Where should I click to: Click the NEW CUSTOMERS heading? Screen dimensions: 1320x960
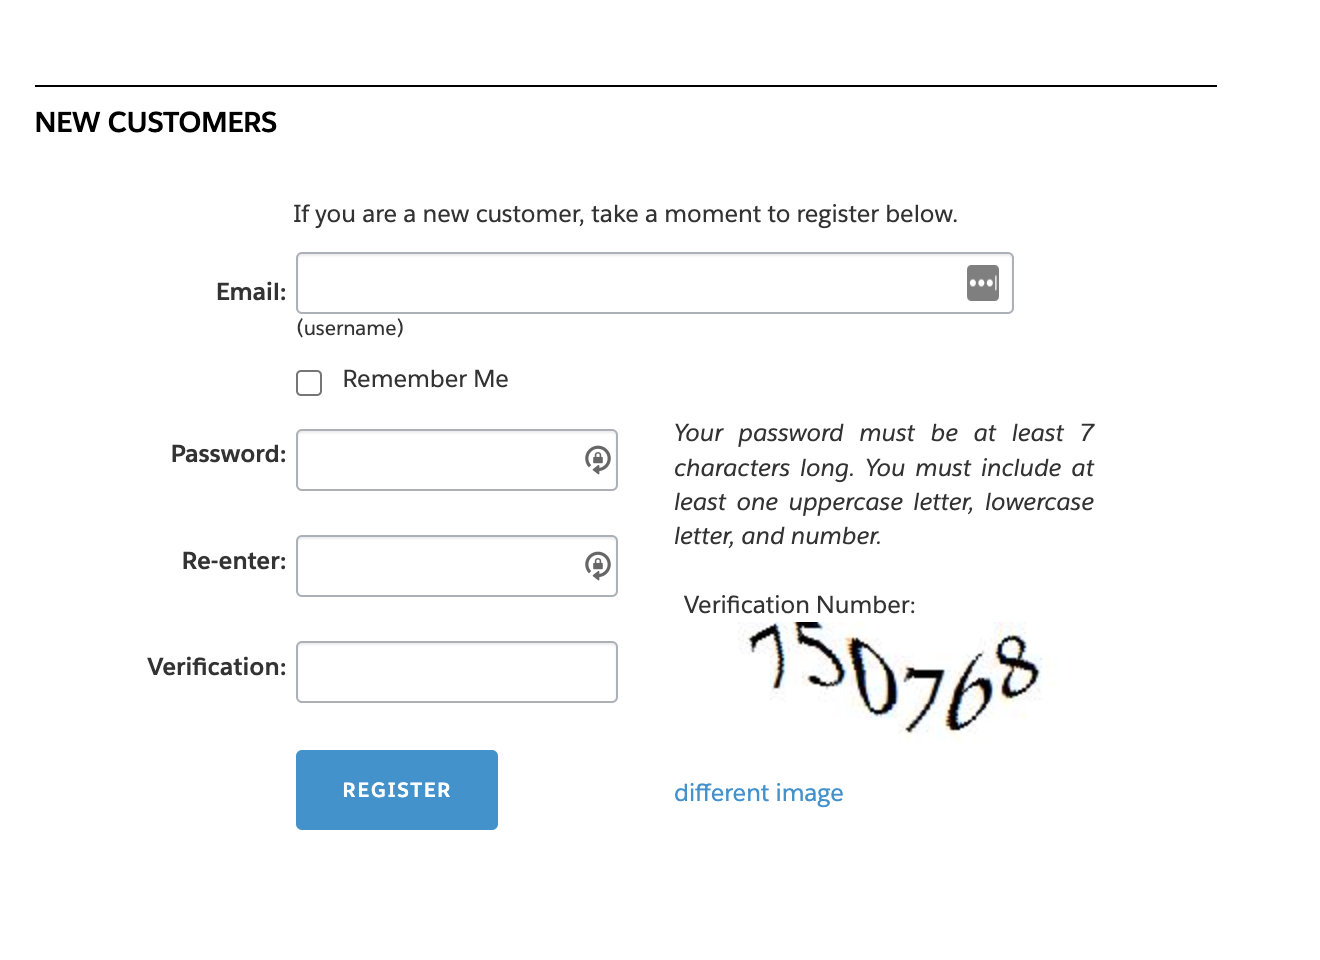coord(155,122)
